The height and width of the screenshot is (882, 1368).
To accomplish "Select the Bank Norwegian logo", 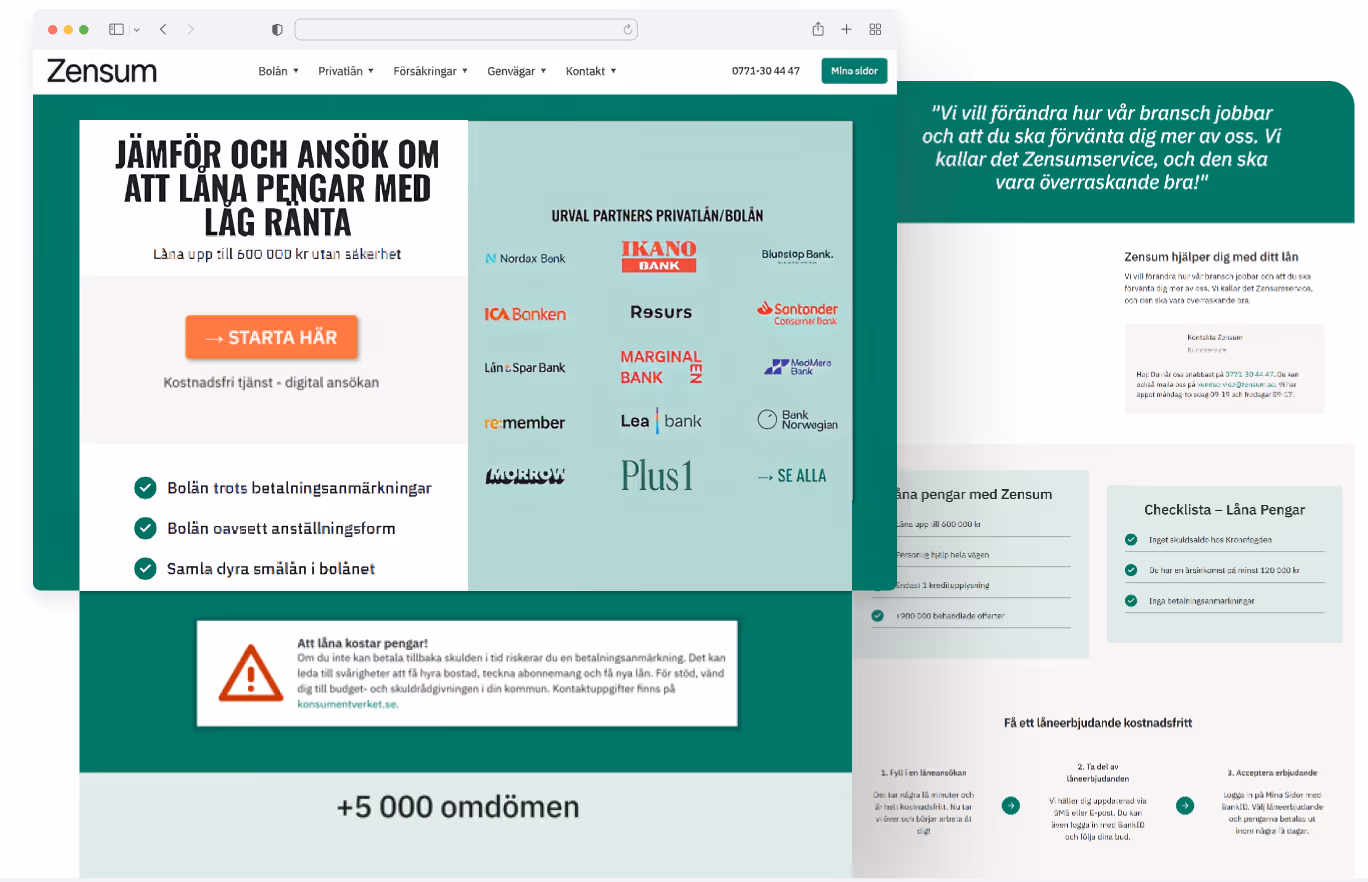I will [797, 420].
